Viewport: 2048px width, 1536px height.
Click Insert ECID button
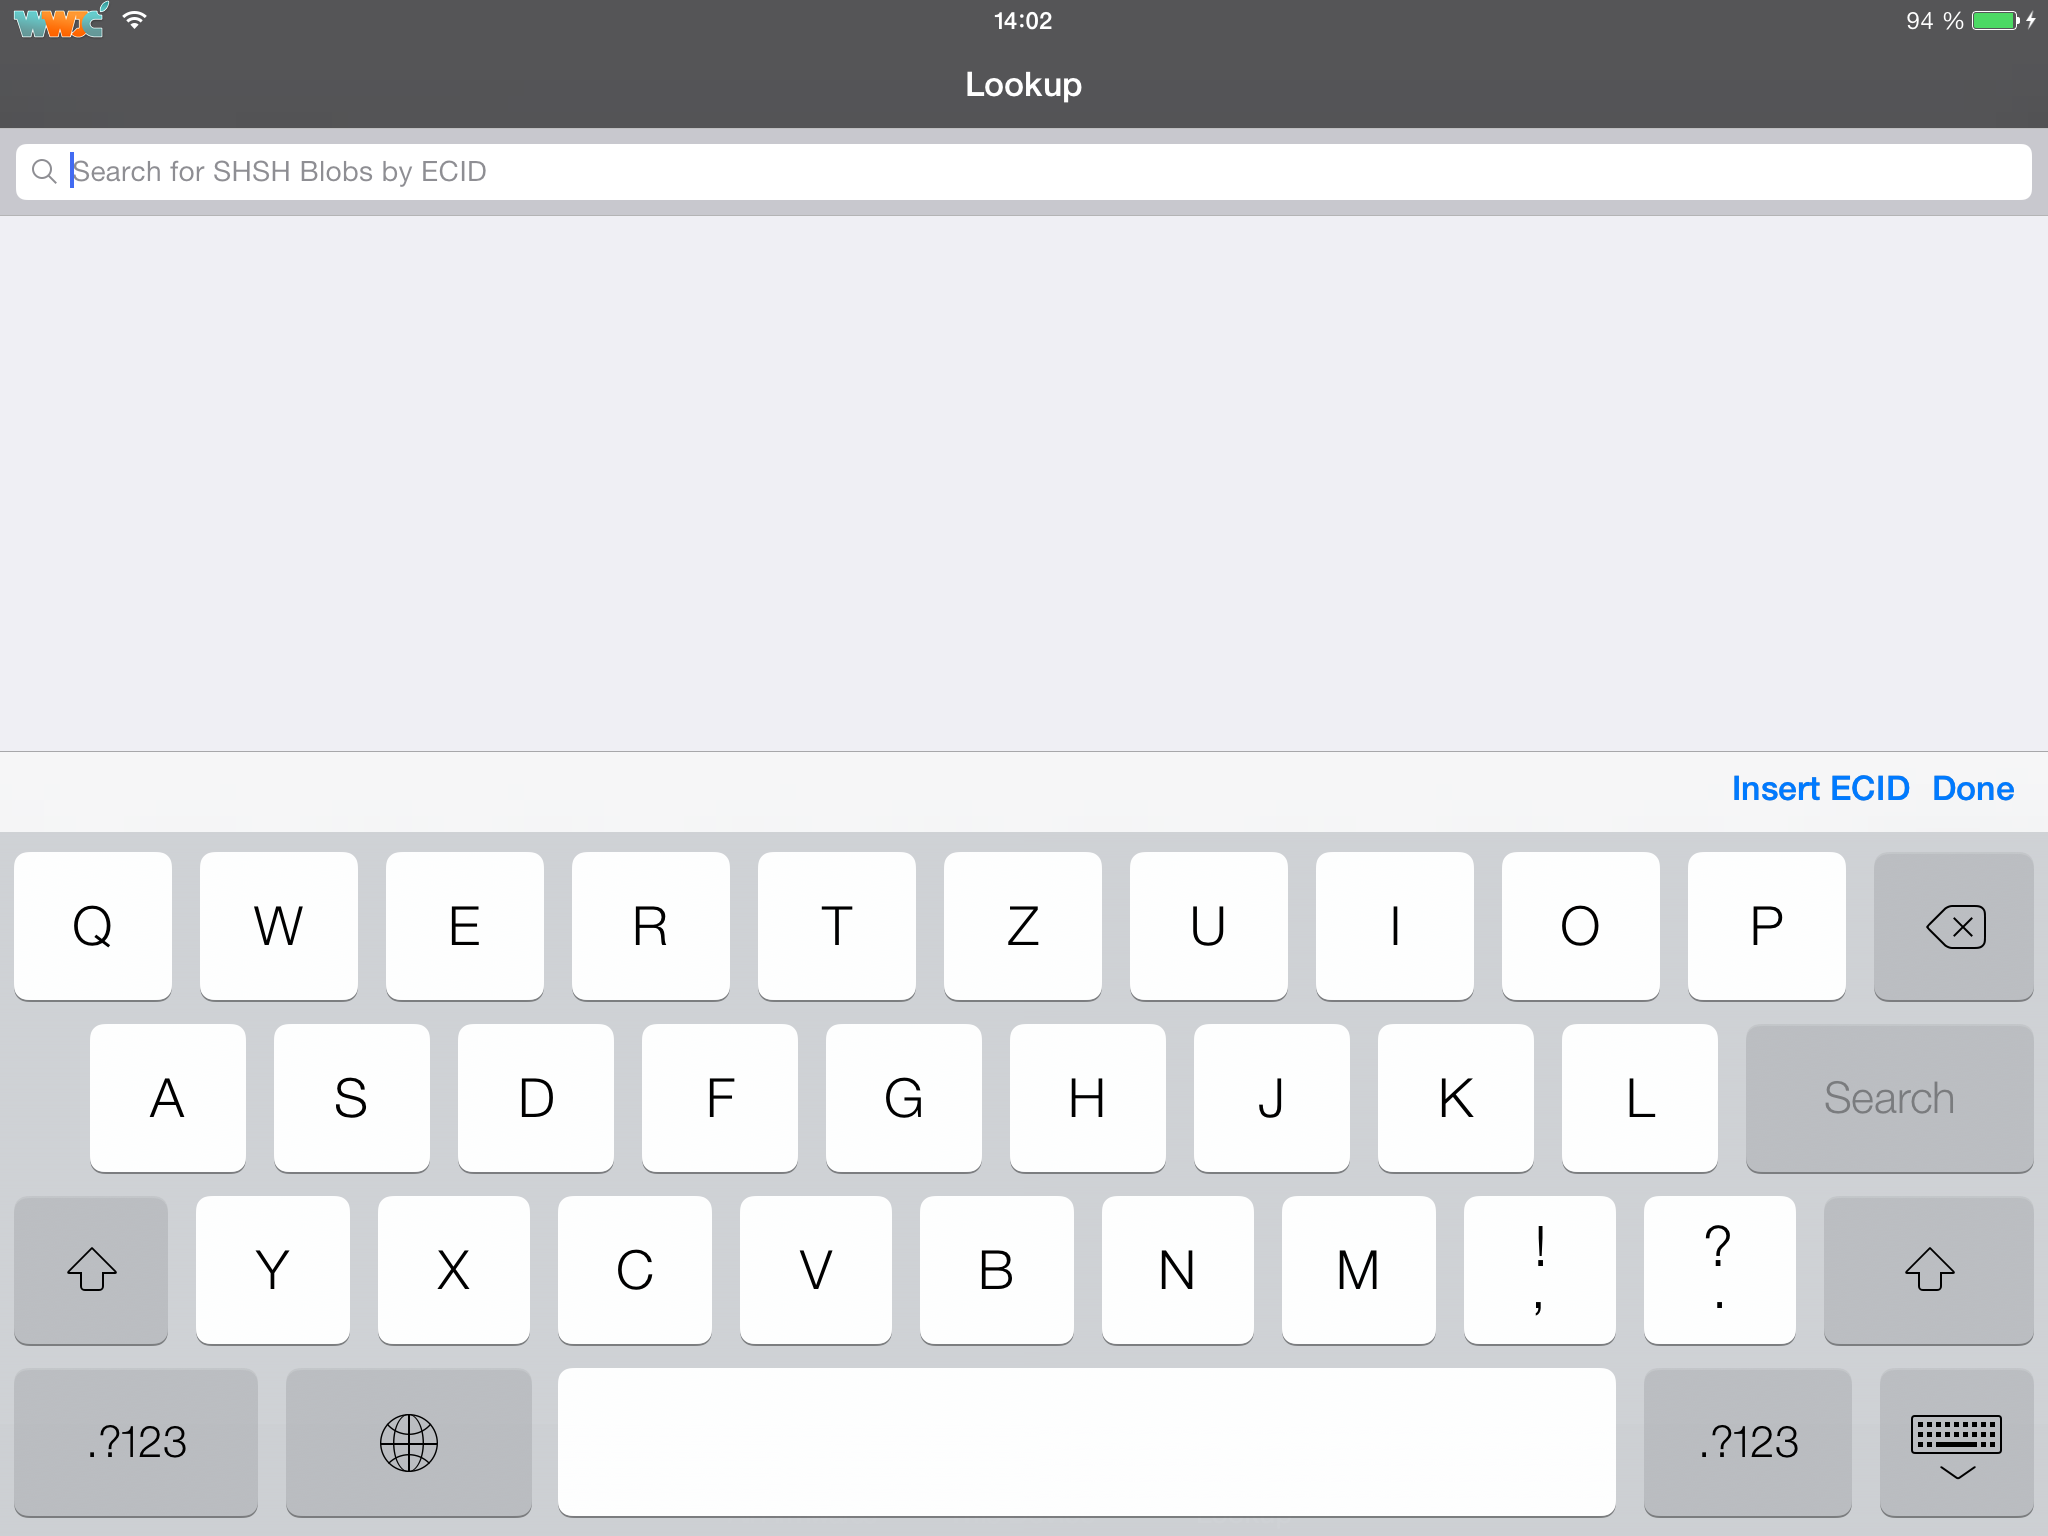(x=1821, y=789)
